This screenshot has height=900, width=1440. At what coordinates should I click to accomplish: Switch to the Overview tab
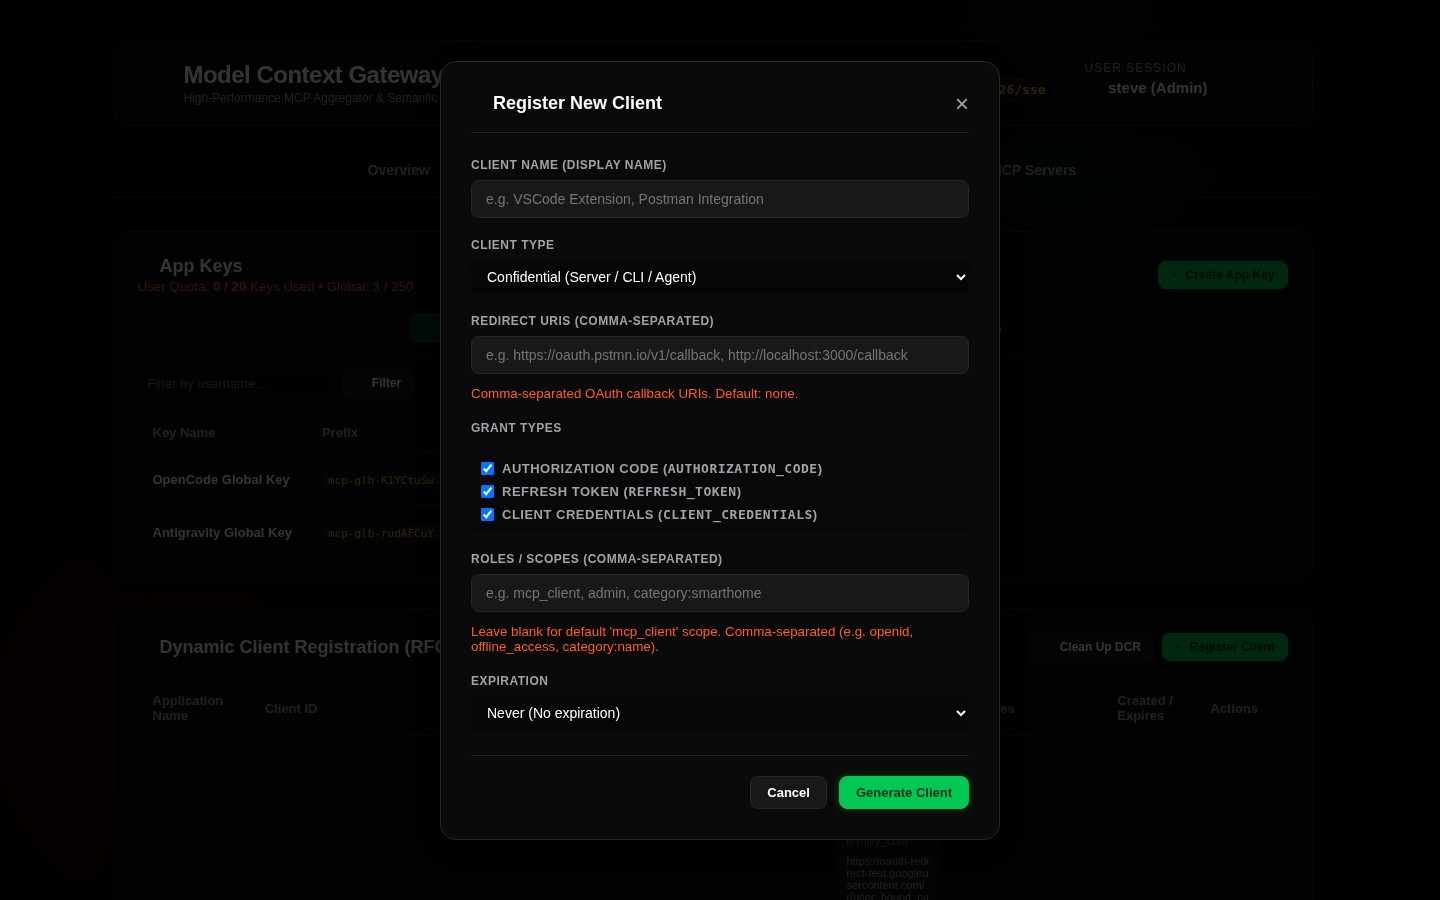pos(399,170)
